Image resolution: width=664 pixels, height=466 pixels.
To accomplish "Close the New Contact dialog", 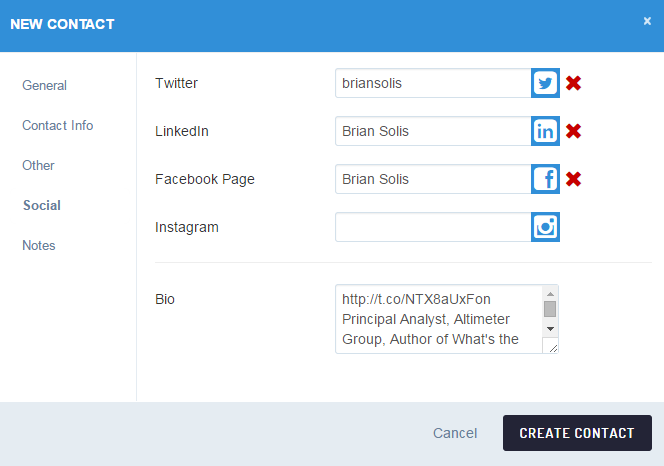I will coord(647,21).
